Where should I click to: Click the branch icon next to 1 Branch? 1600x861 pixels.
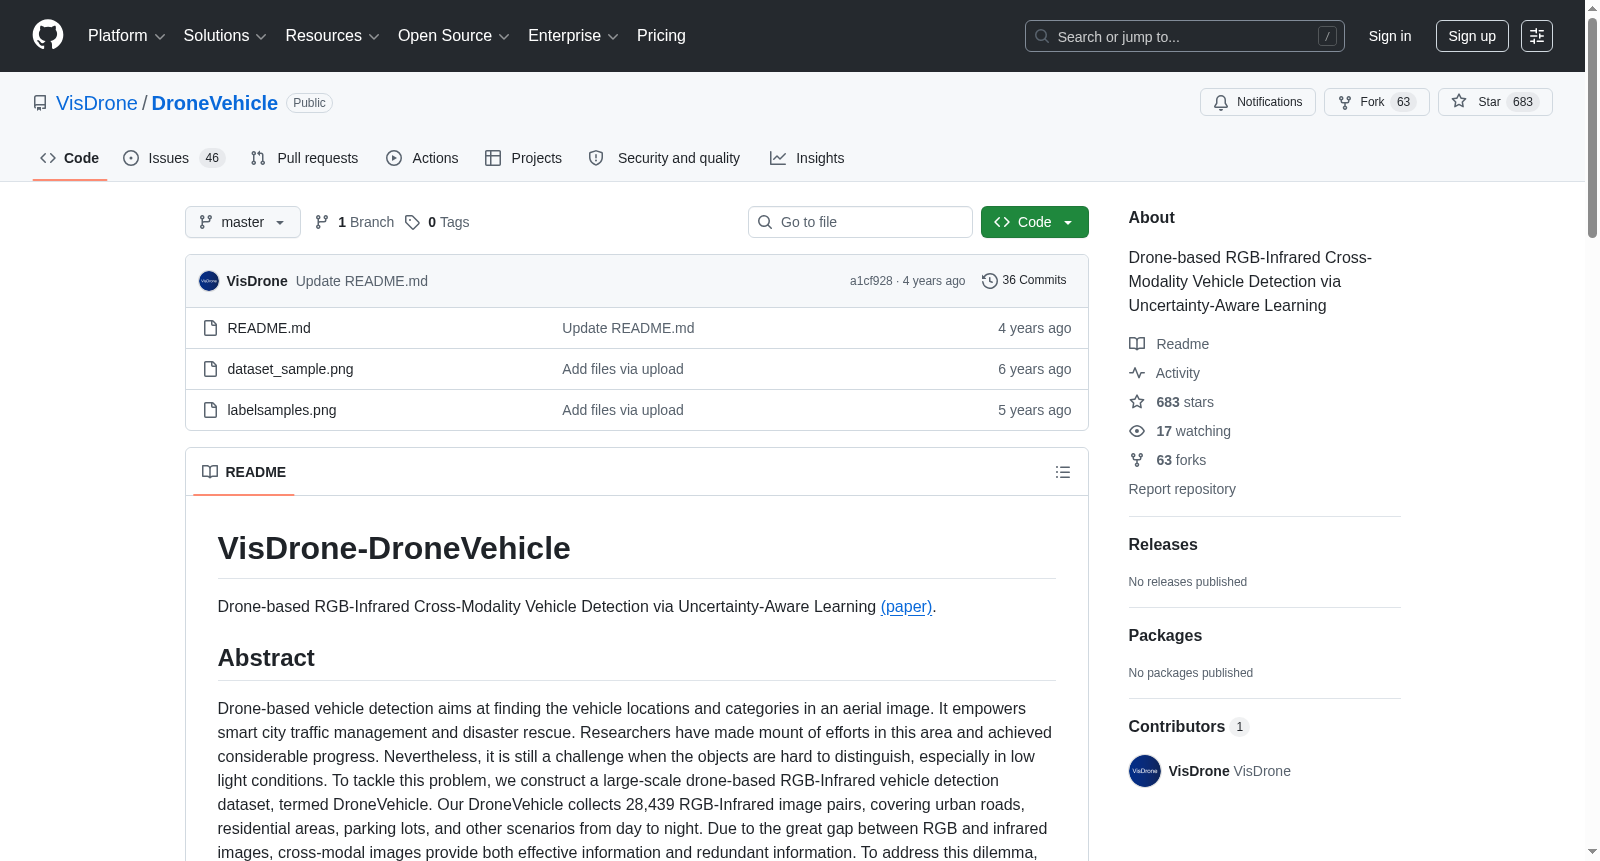coord(322,222)
